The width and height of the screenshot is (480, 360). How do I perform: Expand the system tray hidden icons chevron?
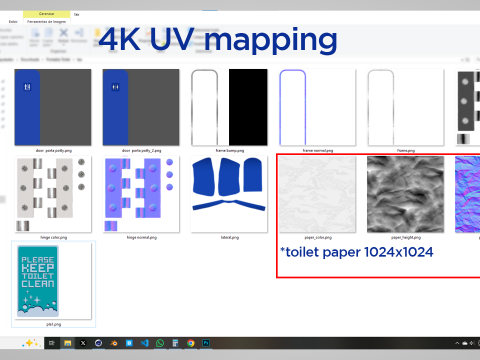(457, 343)
